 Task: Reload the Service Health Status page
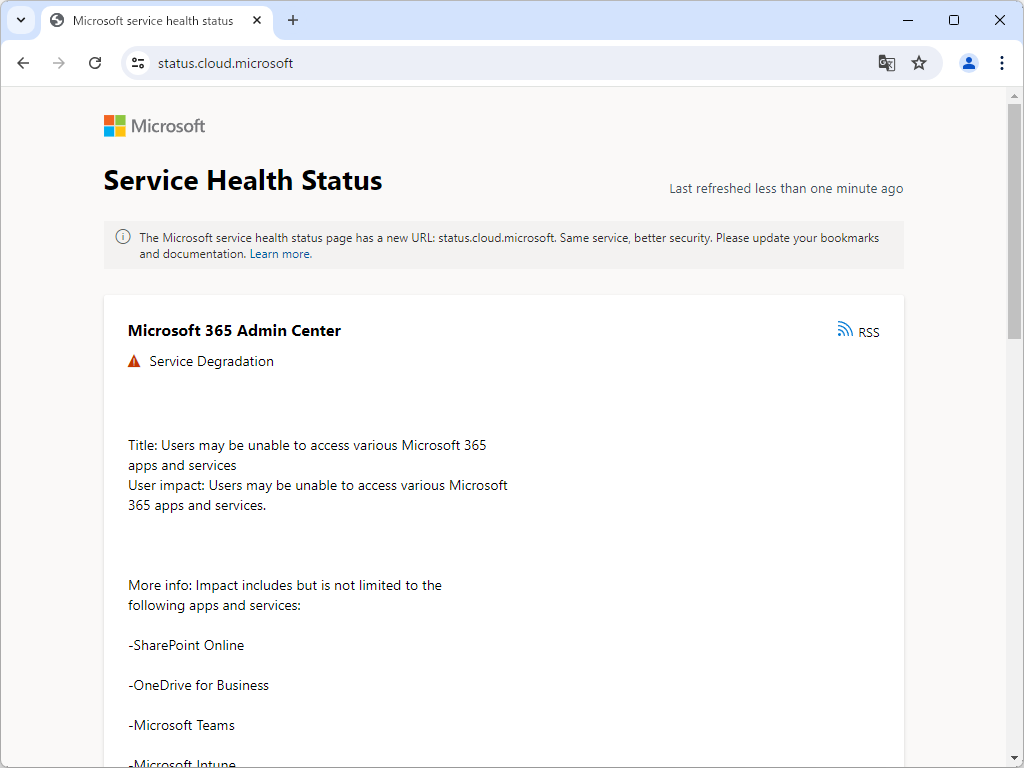[95, 62]
